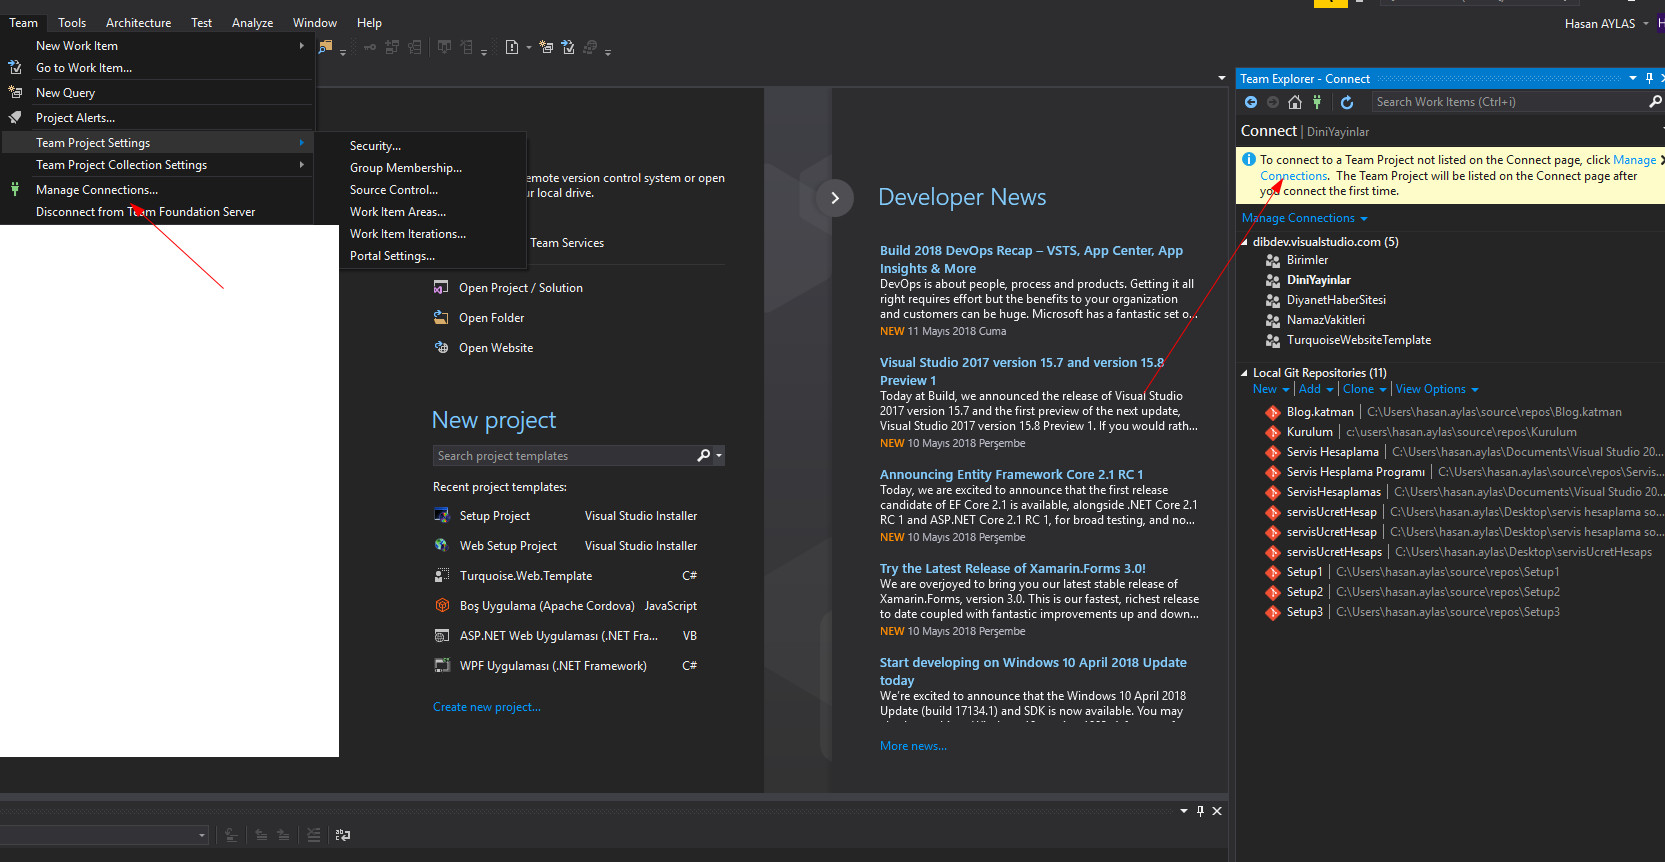Select the DiniYayinlar team project
1665x862 pixels.
pyautogui.click(x=1318, y=280)
